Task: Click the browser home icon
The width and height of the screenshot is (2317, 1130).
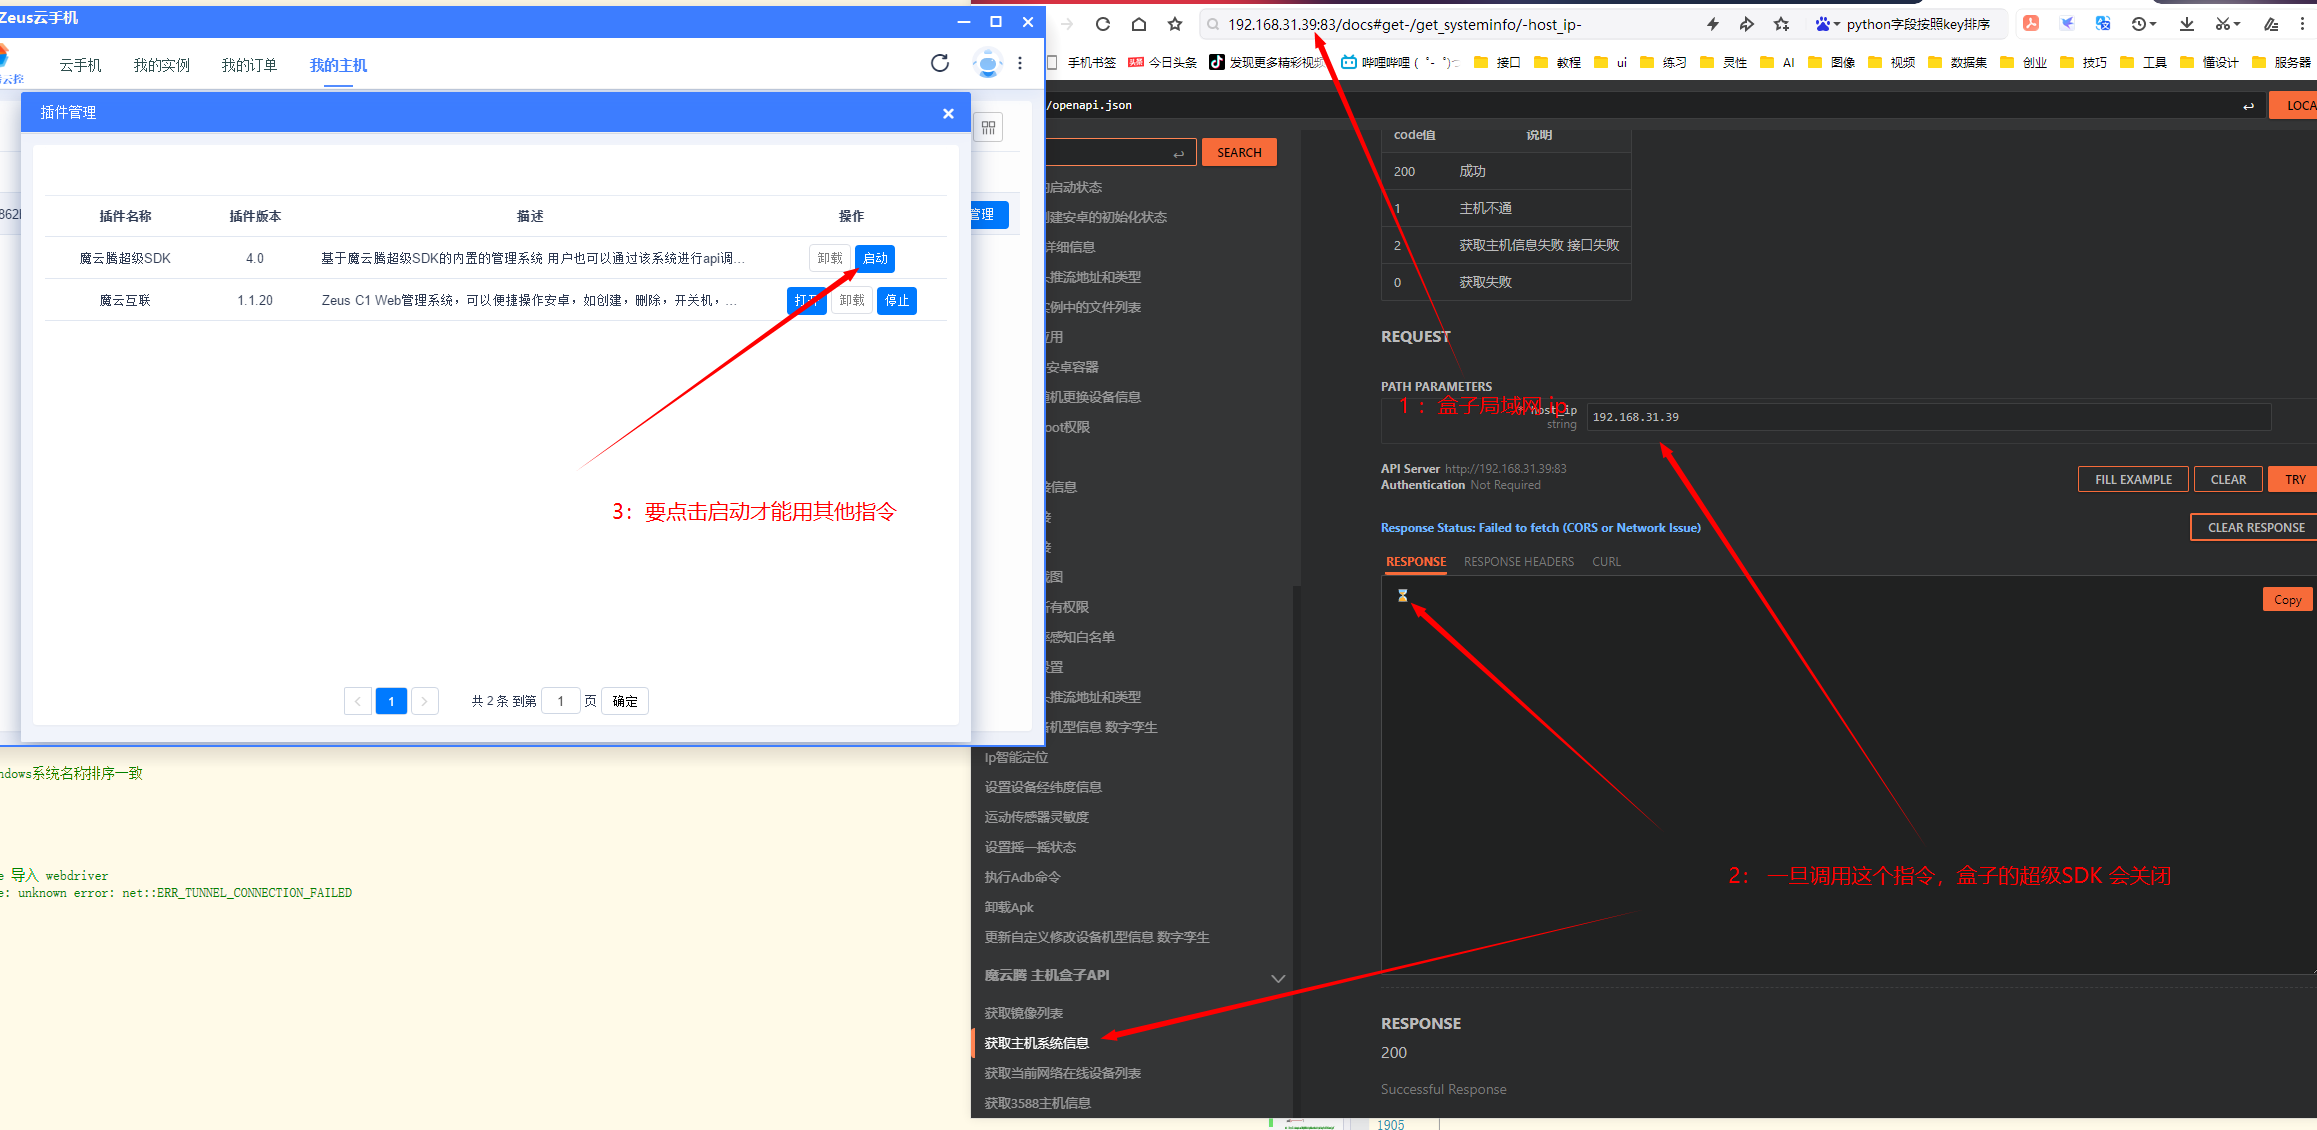Action: point(1138,24)
